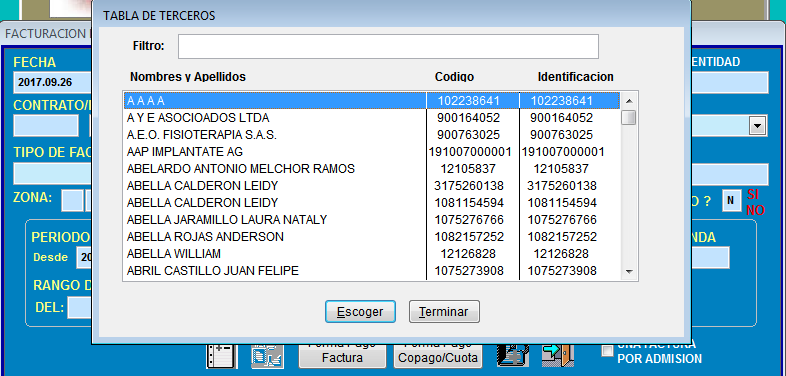Click into the Filtro text field
Viewport: 786px width, 376px height.
(388, 47)
